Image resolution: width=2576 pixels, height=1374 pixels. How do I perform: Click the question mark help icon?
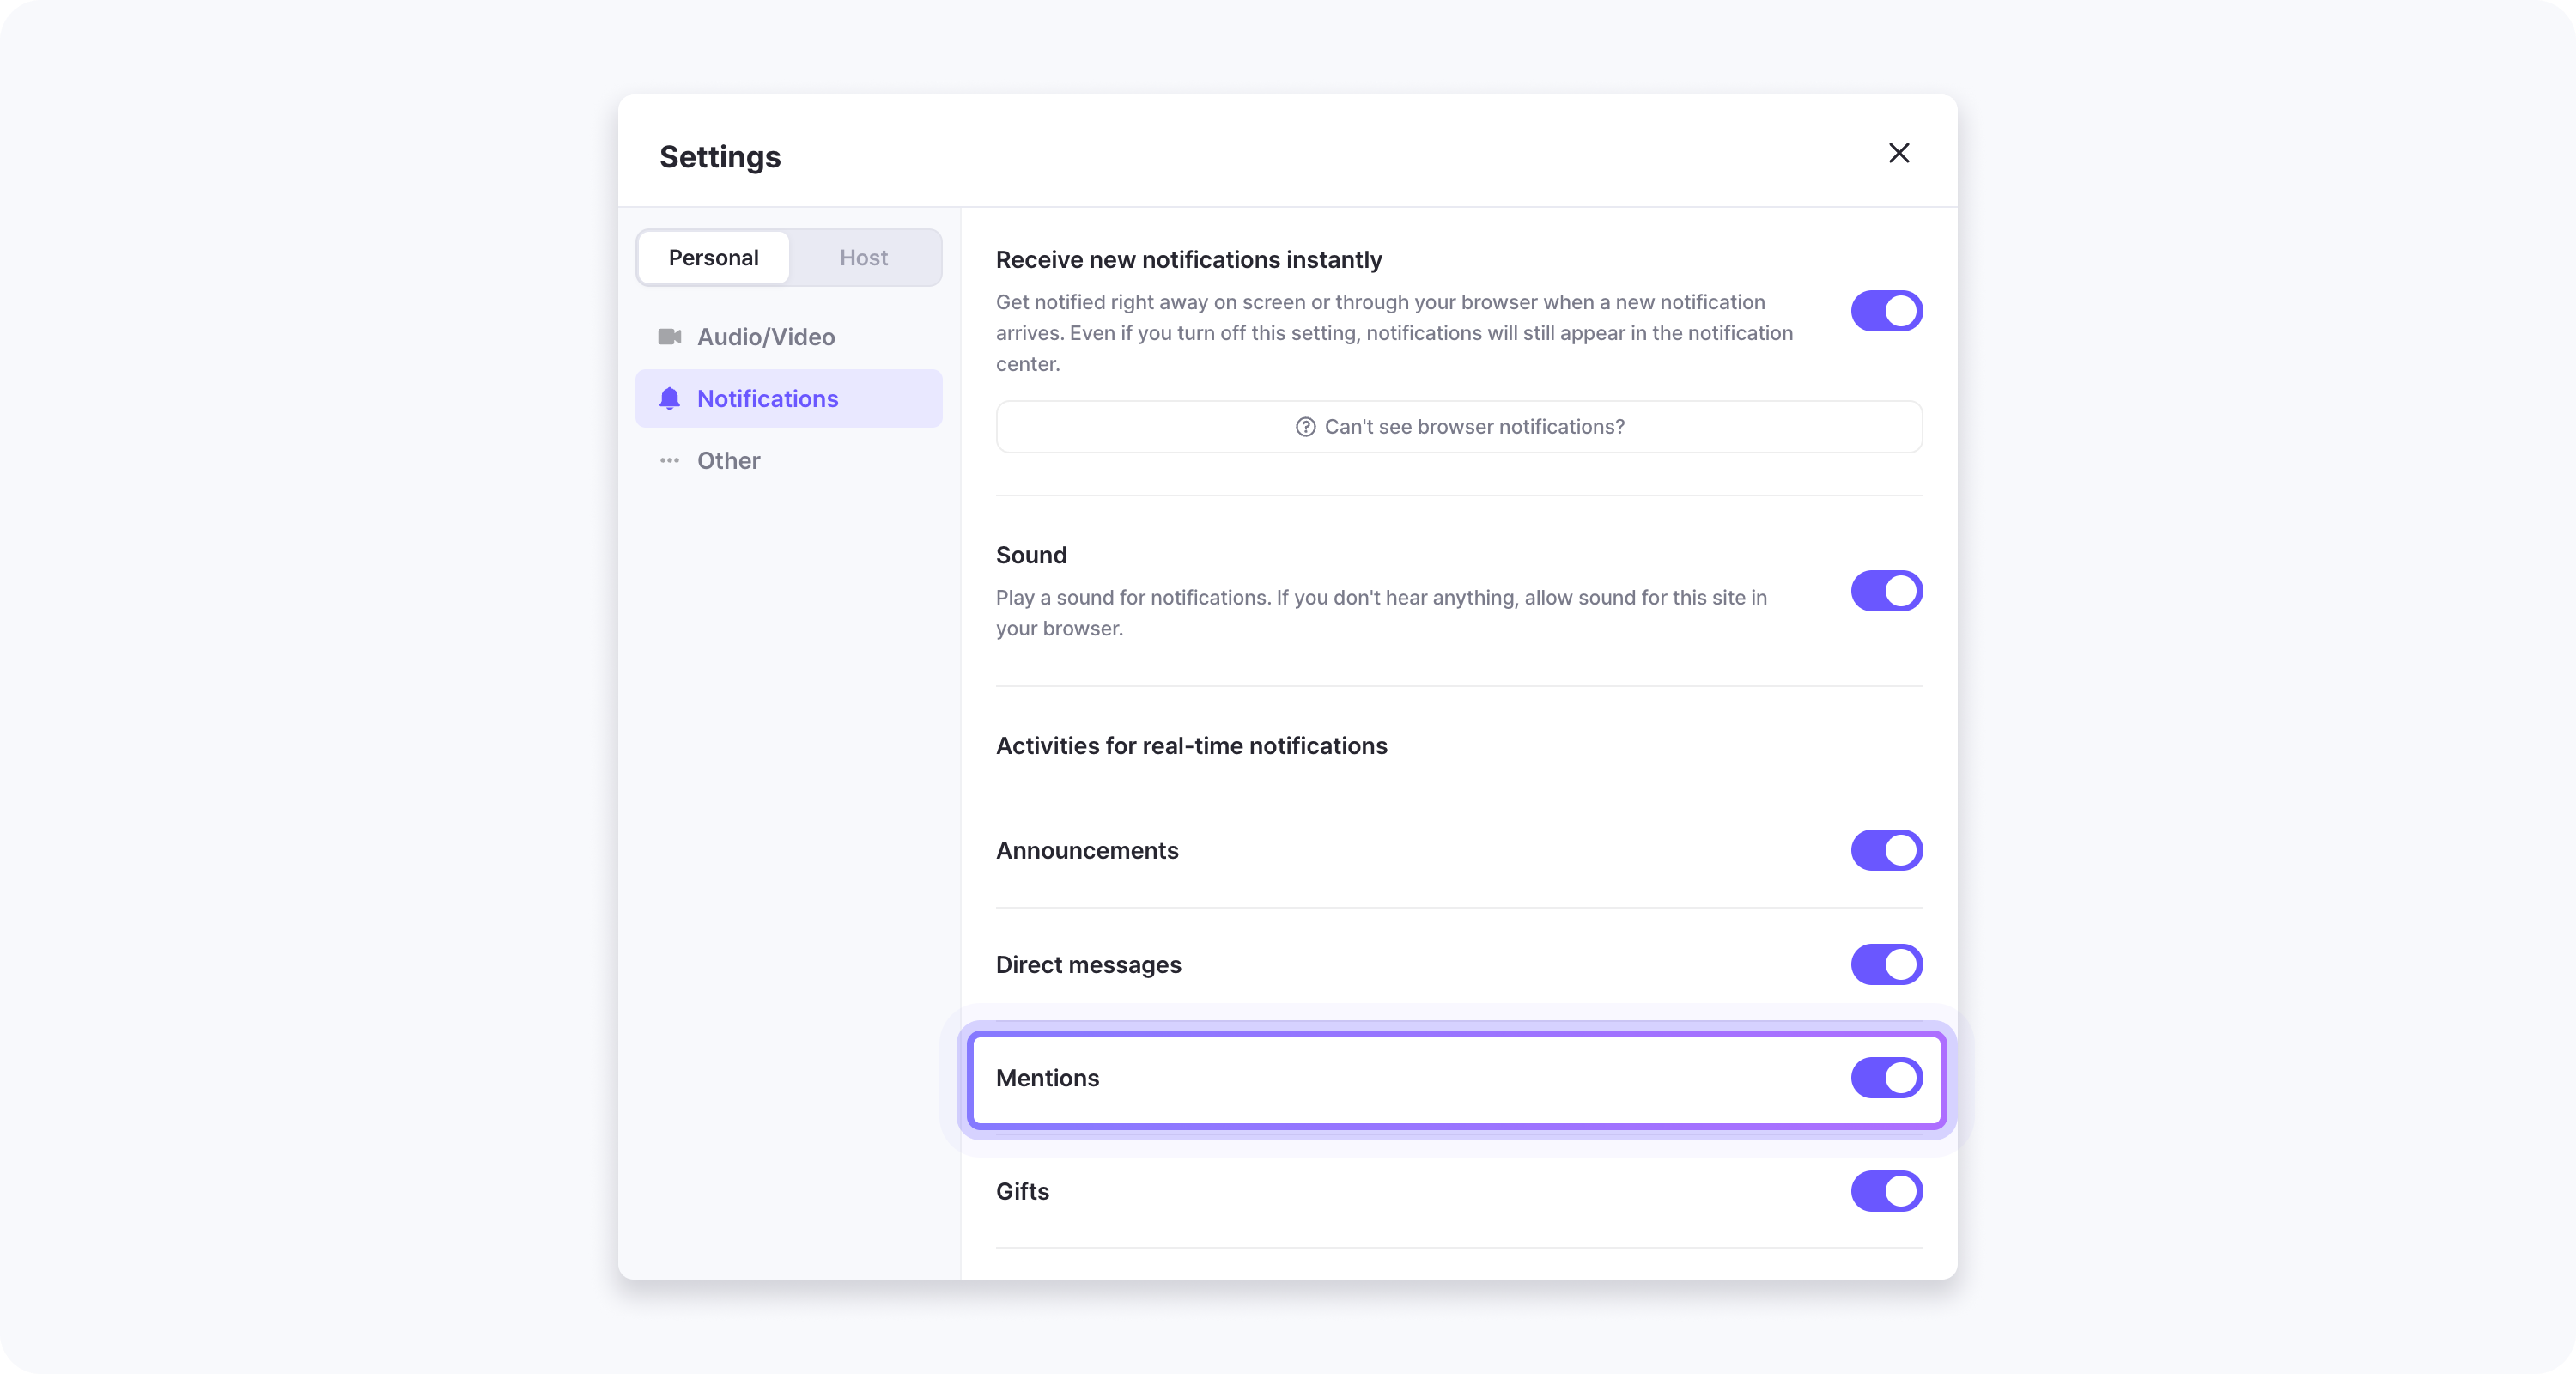pyautogui.click(x=1305, y=427)
